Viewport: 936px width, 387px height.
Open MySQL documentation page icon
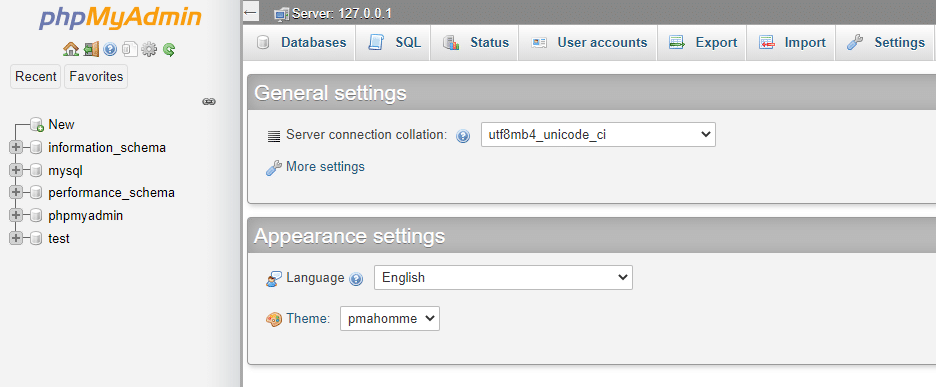(129, 50)
